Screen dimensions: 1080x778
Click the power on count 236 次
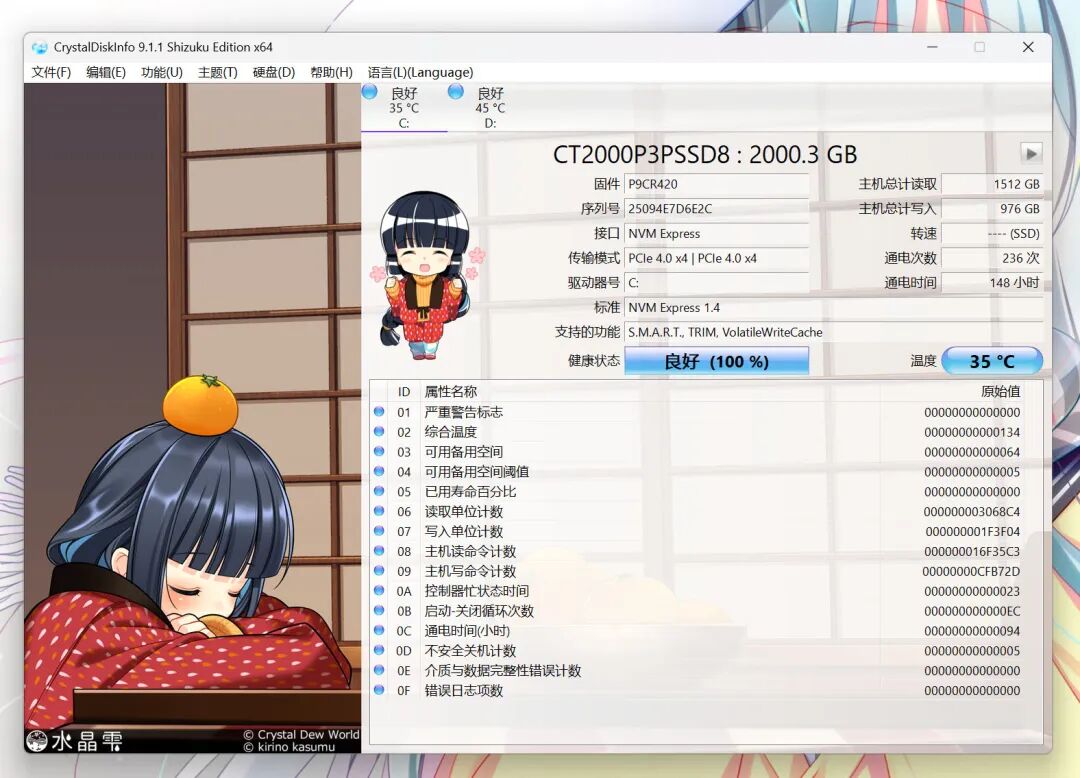pyautogui.click(x=992, y=258)
